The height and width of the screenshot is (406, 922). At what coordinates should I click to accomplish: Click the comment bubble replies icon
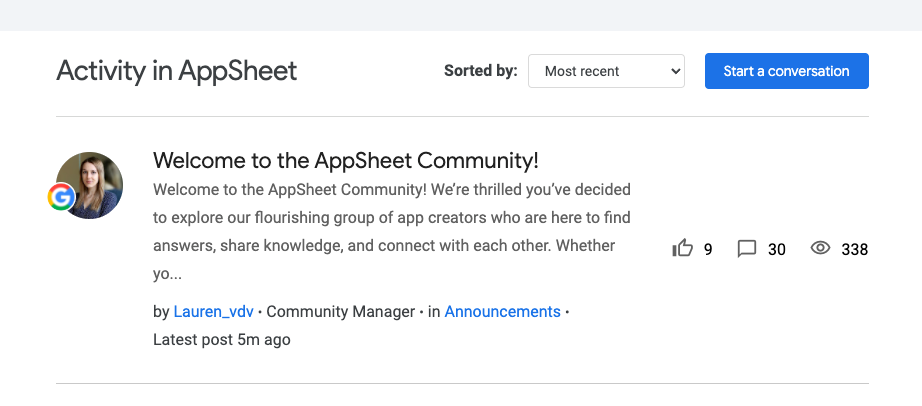pos(746,249)
